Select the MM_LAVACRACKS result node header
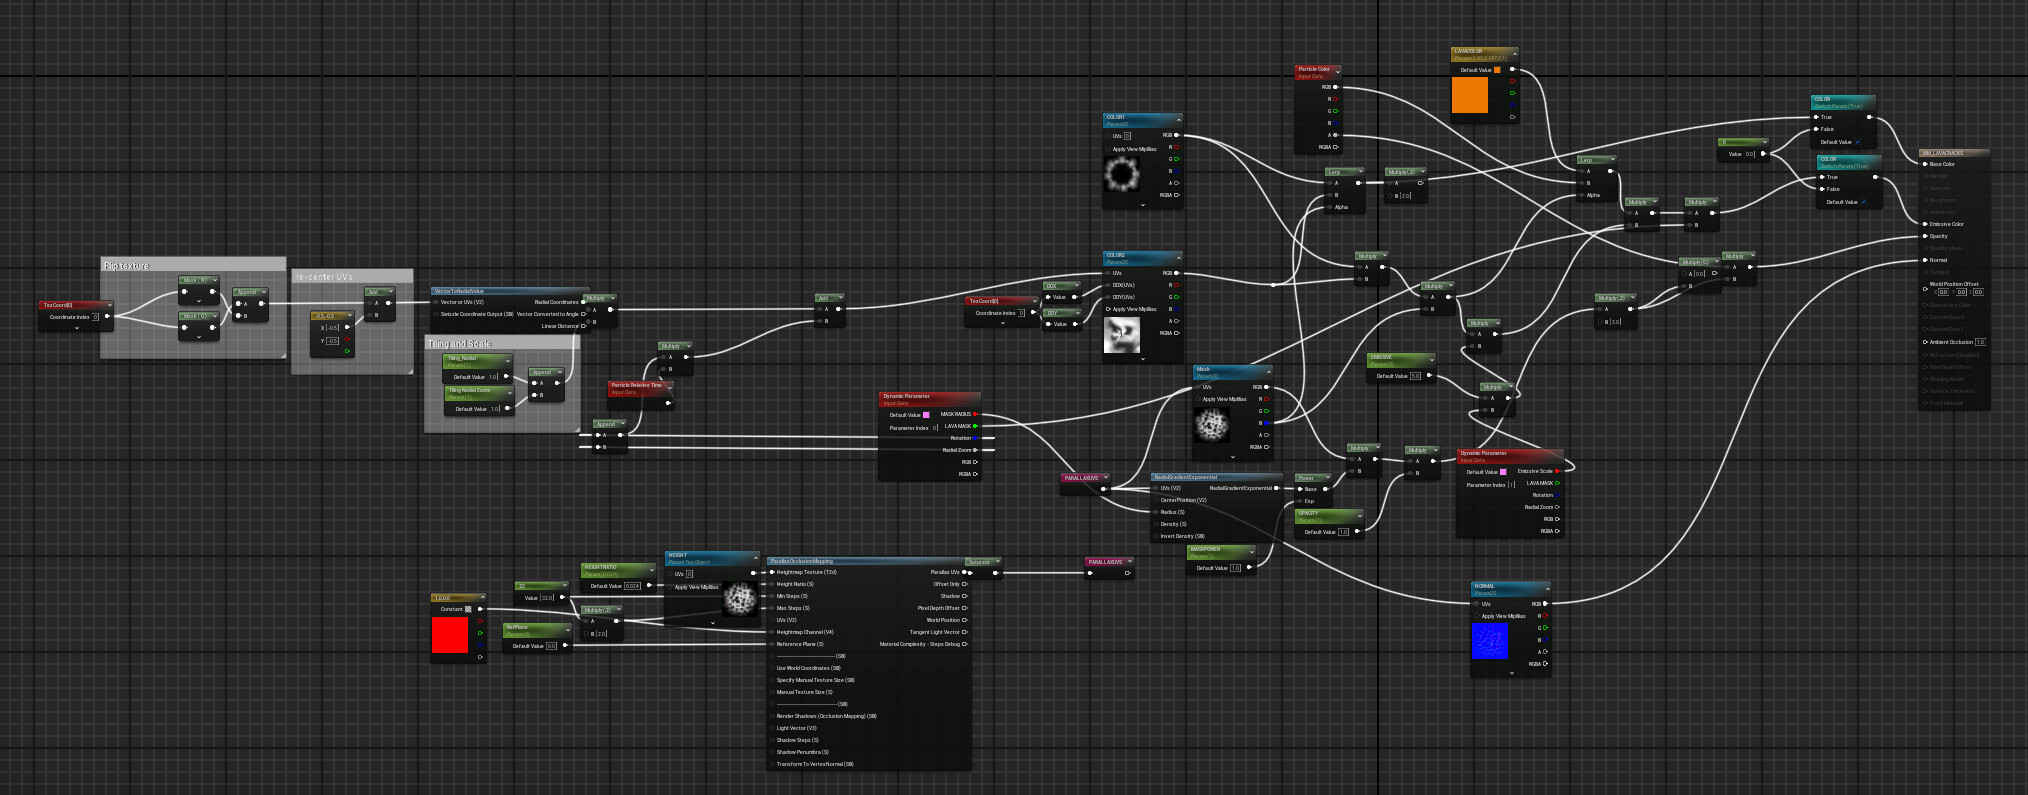This screenshot has height=795, width=2028. coord(1954,153)
